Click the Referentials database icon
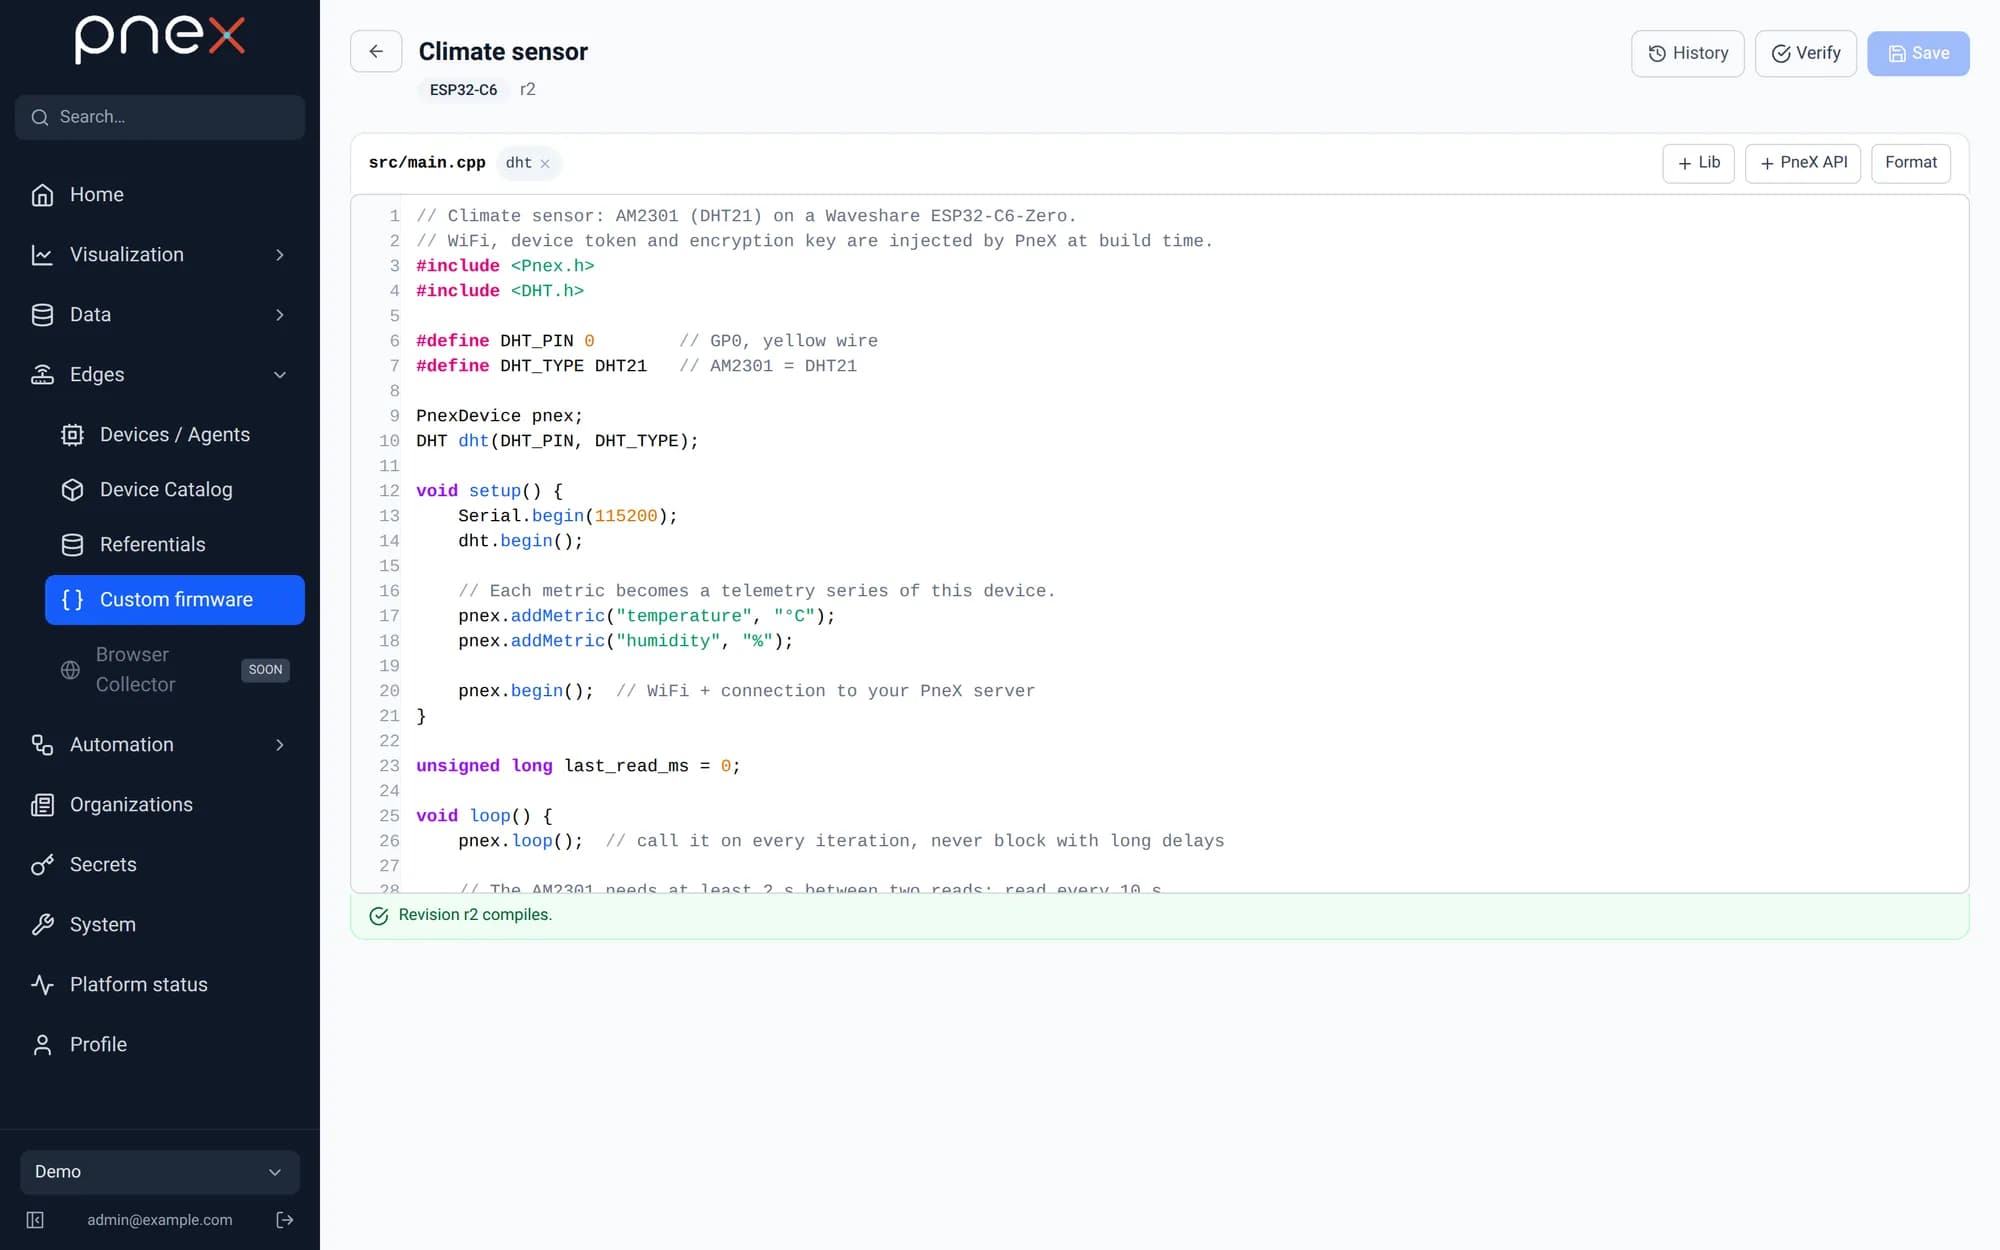The height and width of the screenshot is (1250, 2000). tap(72, 545)
